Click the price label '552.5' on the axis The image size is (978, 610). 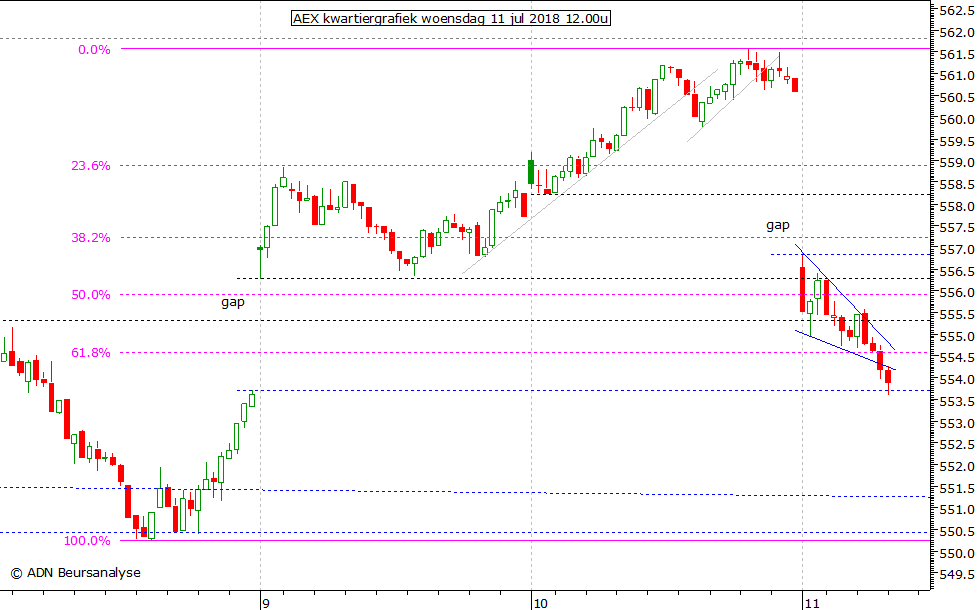[x=957, y=445]
